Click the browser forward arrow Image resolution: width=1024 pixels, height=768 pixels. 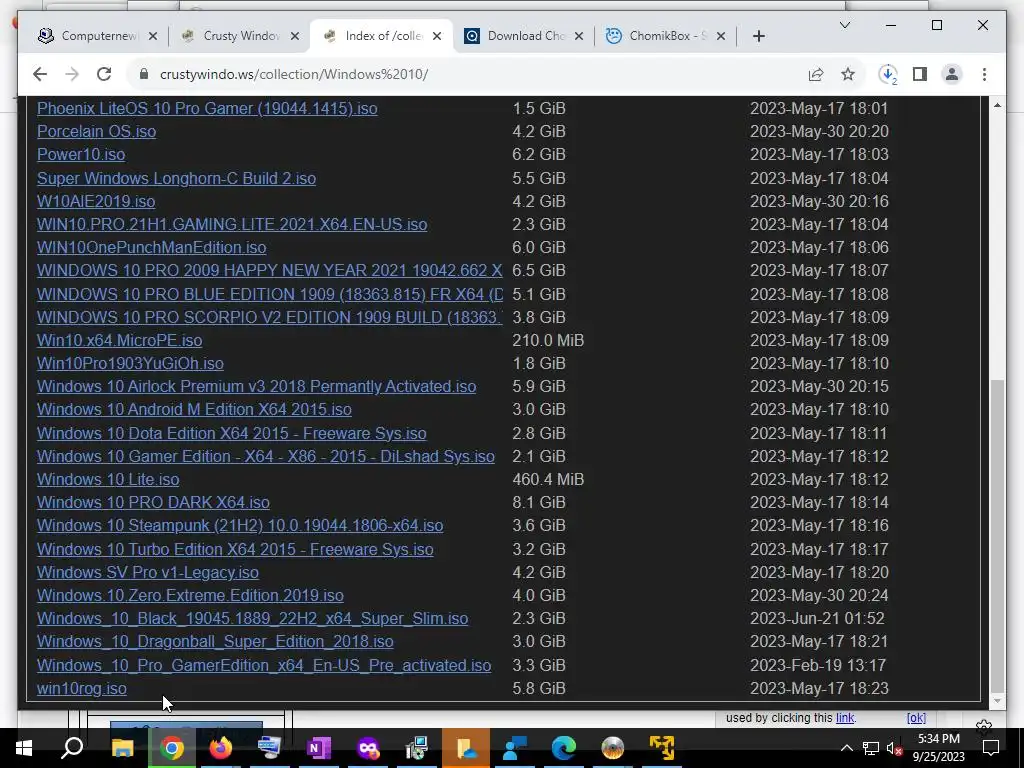pos(72,74)
